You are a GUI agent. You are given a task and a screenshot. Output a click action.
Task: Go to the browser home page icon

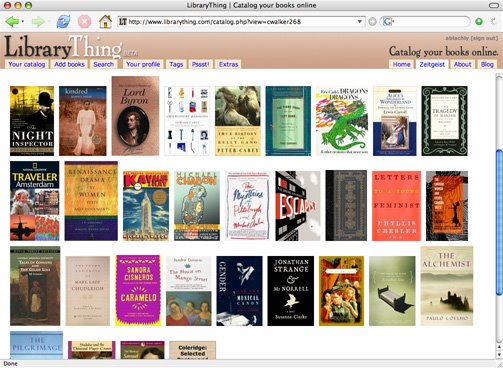[x=105, y=22]
